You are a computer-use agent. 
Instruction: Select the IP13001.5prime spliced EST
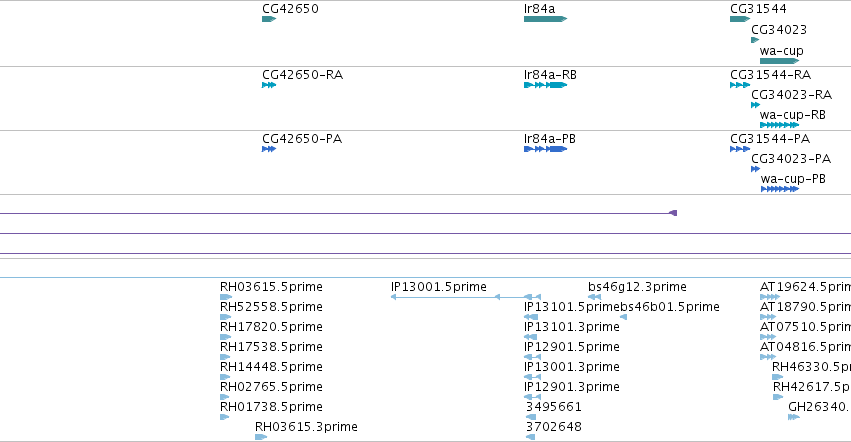pyautogui.click(x=466, y=297)
